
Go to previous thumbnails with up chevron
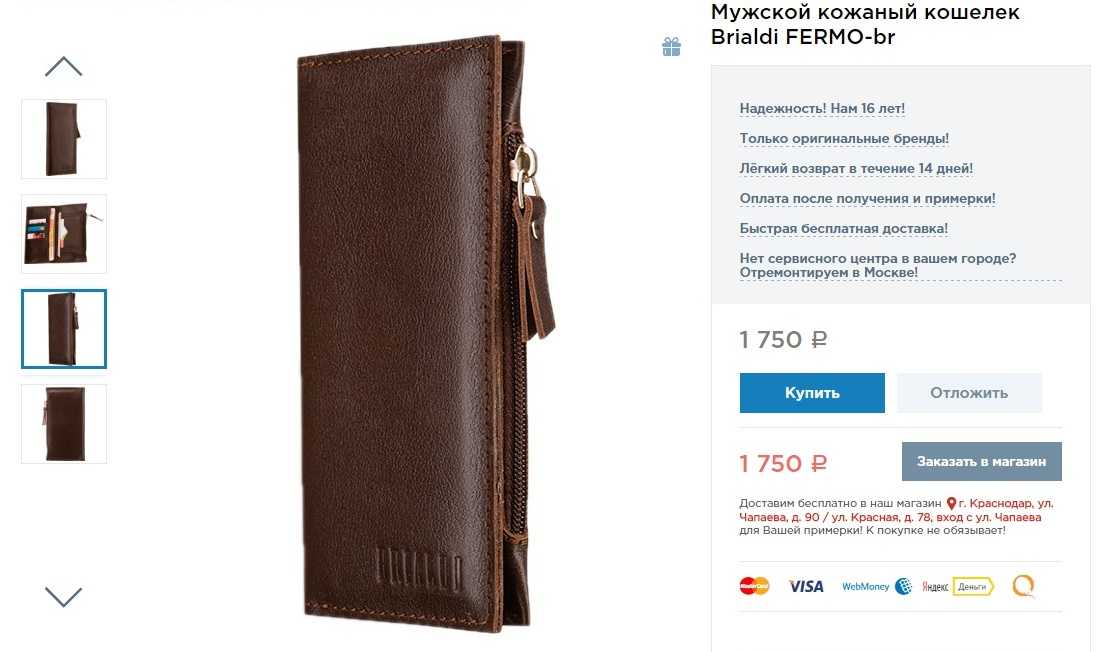[x=63, y=66]
